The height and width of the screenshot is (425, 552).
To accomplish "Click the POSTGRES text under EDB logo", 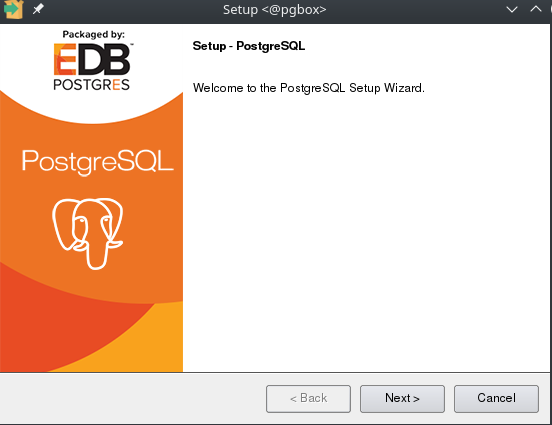I will click(x=92, y=85).
